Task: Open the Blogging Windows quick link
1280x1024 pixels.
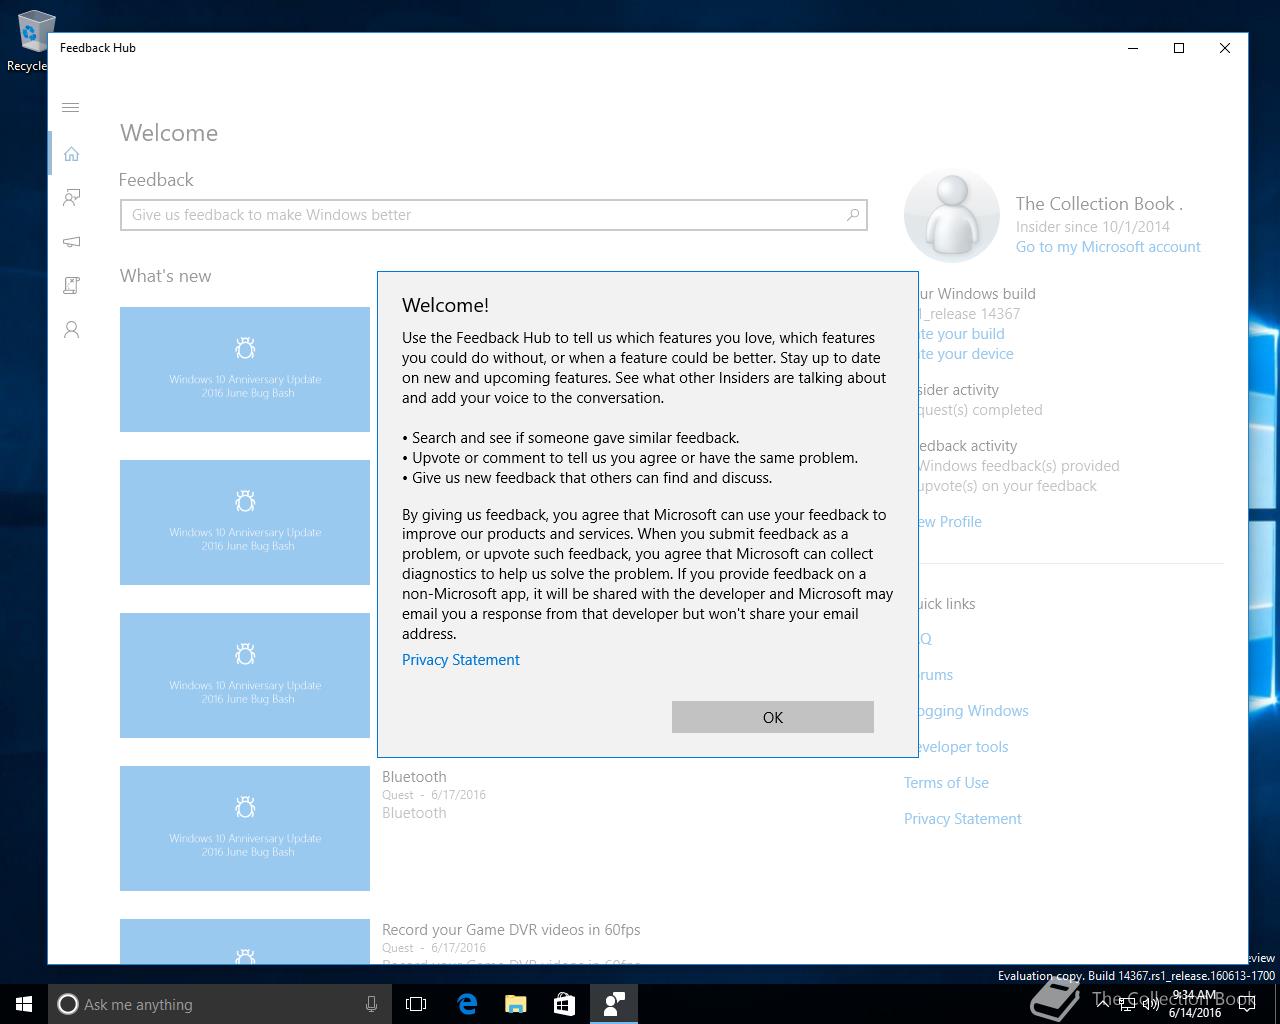Action: coord(974,711)
